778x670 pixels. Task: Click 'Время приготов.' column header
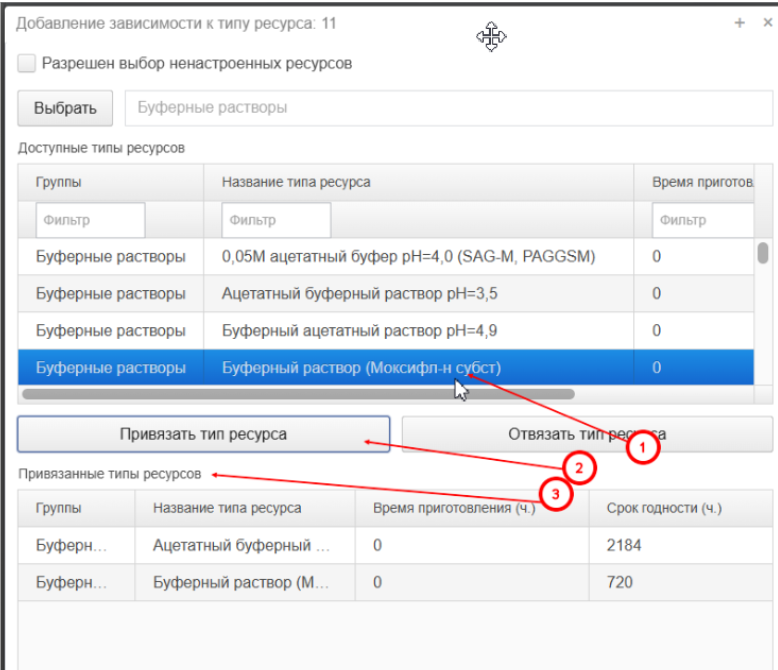[x=694, y=182]
